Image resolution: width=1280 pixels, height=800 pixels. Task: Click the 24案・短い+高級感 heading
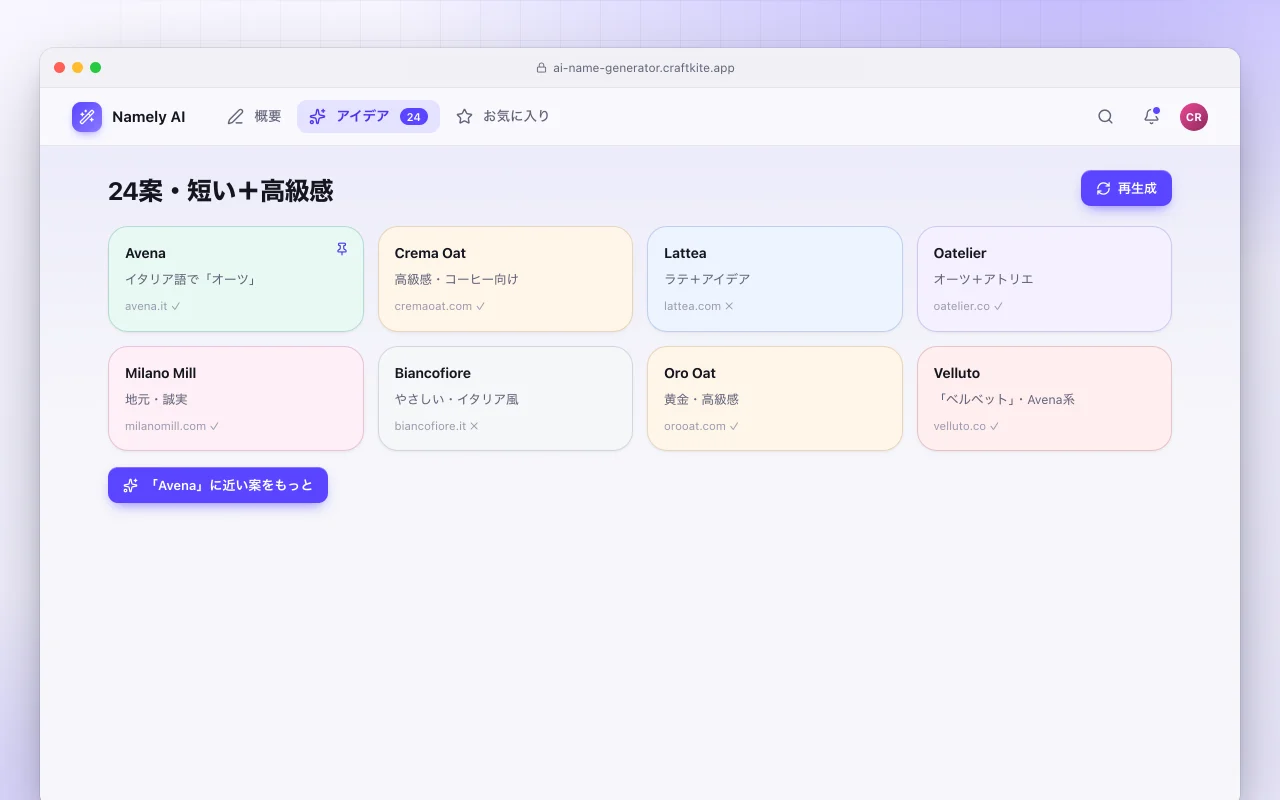[x=221, y=191]
